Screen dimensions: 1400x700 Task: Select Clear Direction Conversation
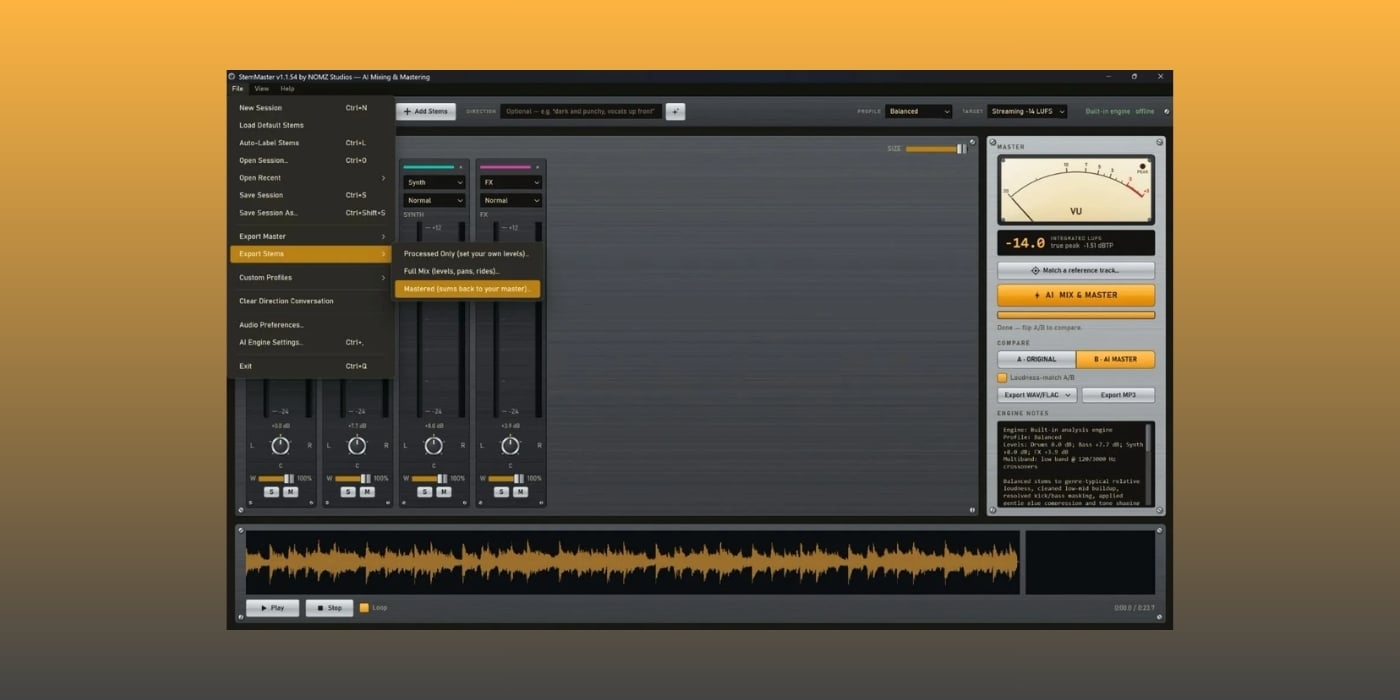tap(312, 301)
